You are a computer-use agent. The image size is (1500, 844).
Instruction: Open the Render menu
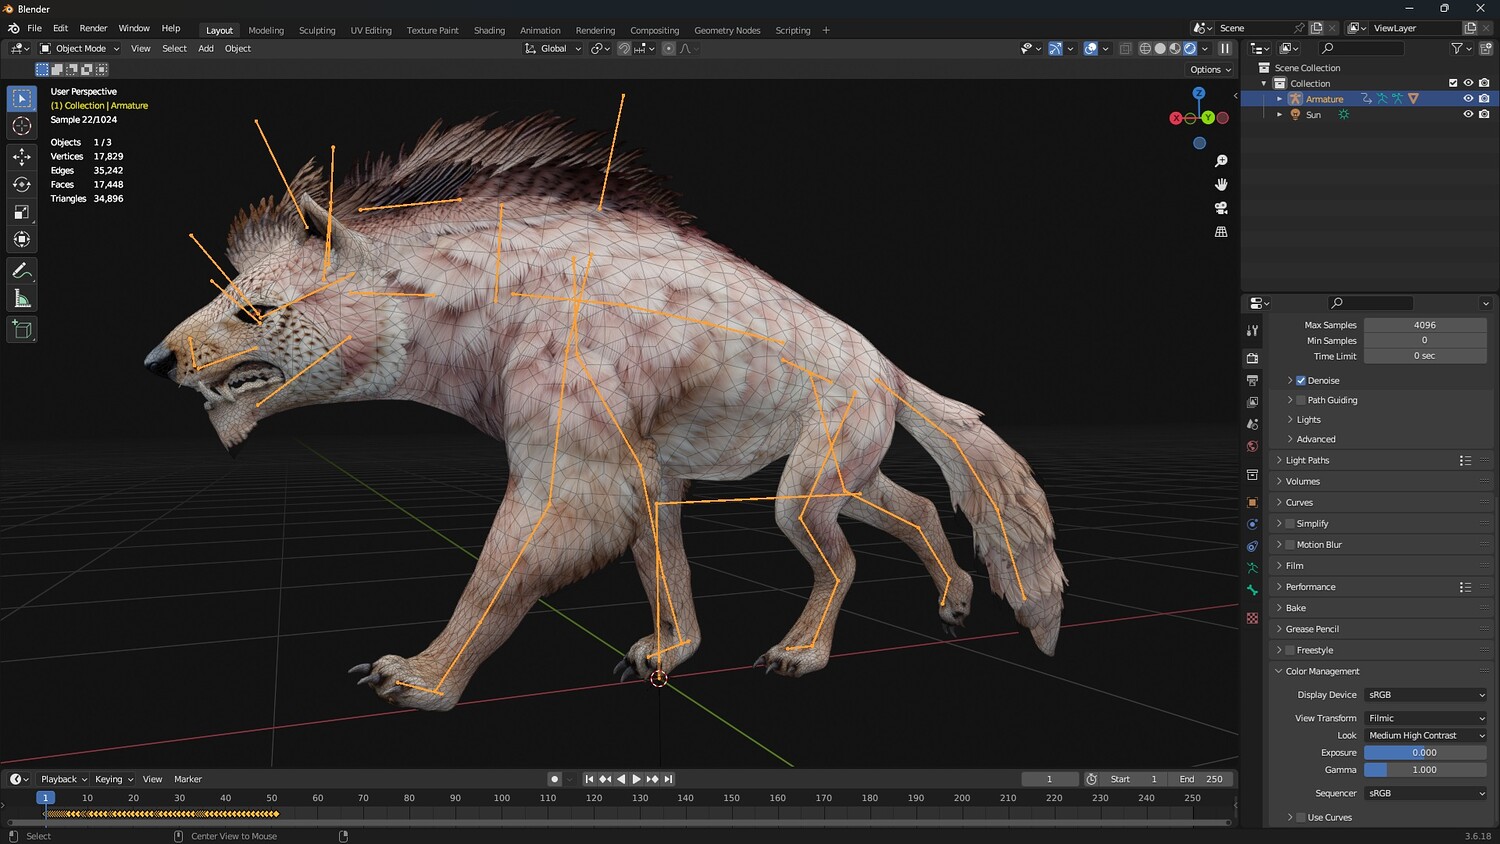[x=93, y=29]
